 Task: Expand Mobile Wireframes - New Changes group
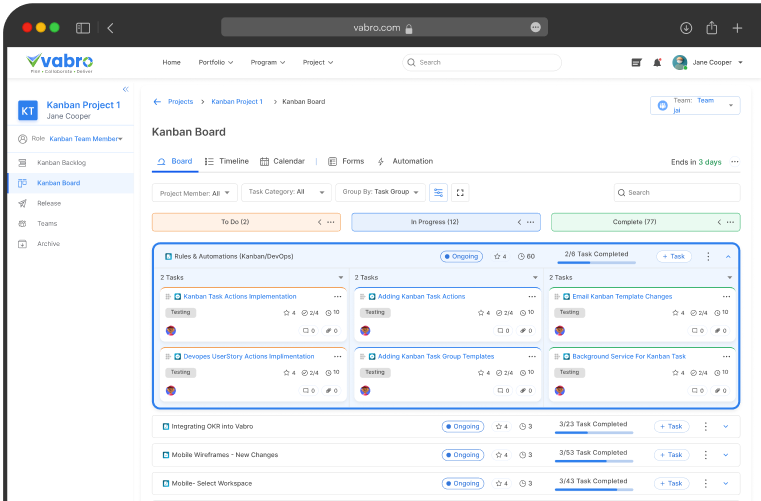coord(726,455)
